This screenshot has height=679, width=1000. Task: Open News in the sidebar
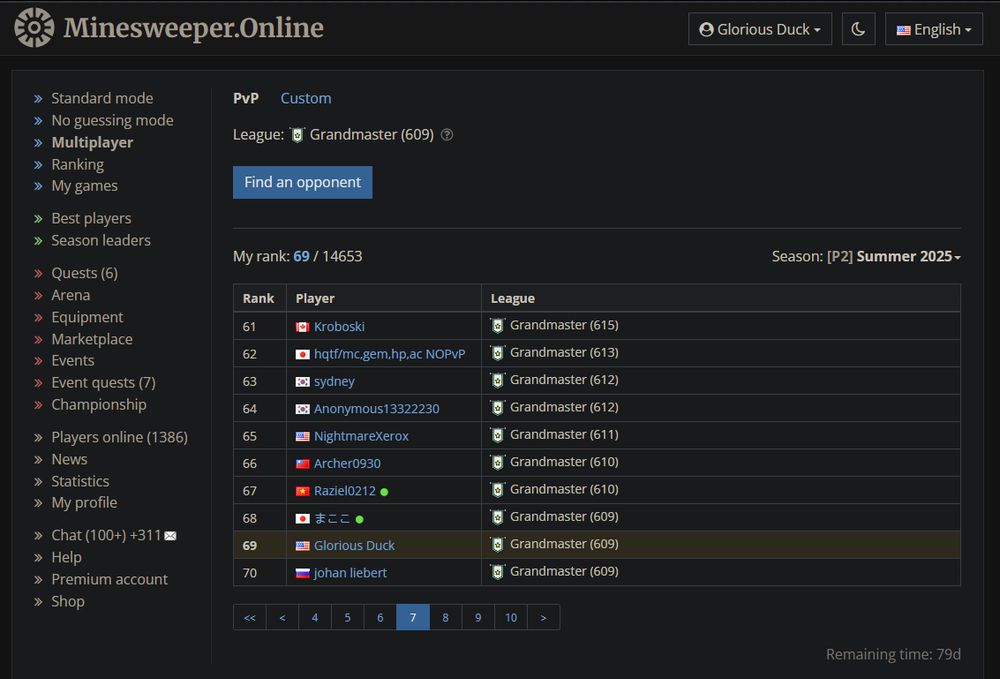click(69, 459)
